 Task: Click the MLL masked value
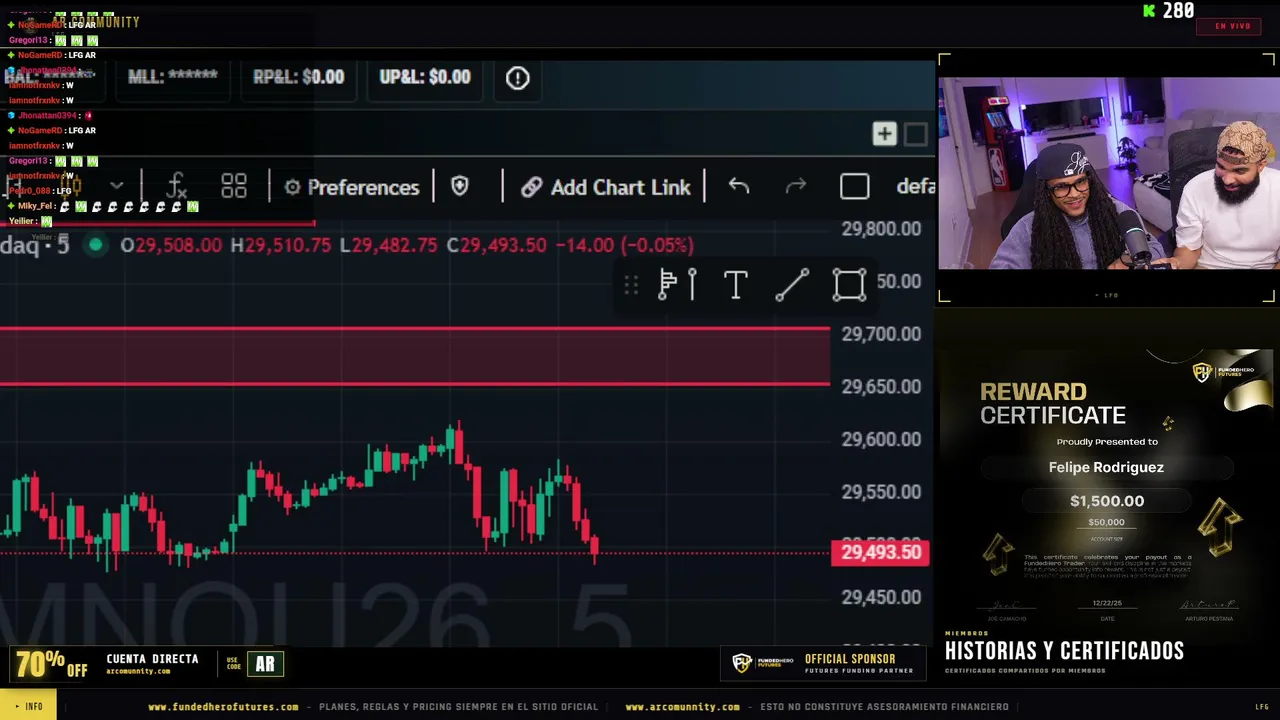(173, 77)
